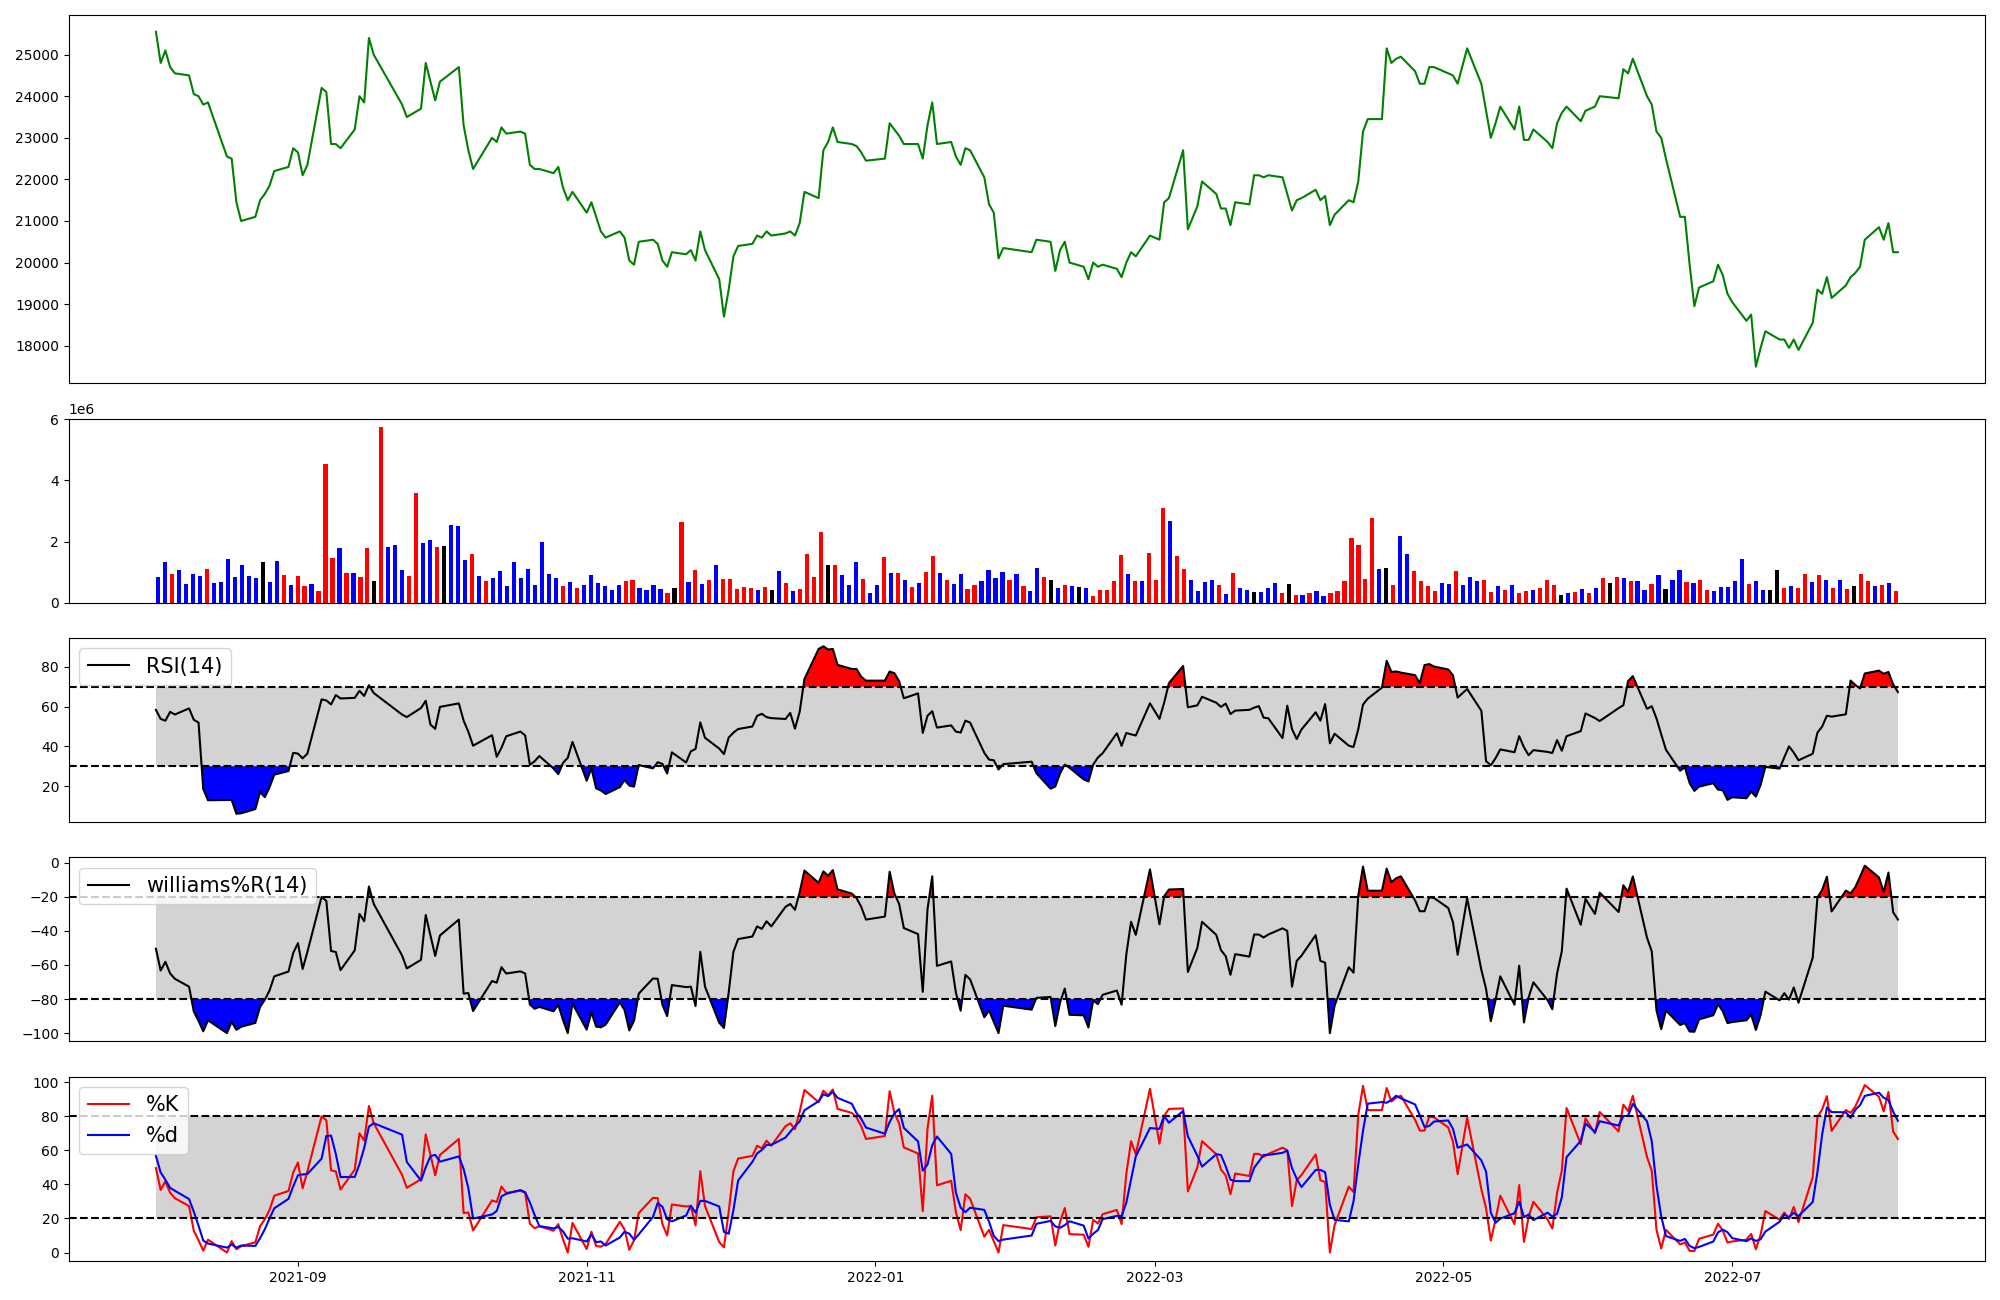Image resolution: width=2000 pixels, height=1300 pixels.
Task: Click the red %K legend line sample
Action: pyautogui.click(x=110, y=1104)
